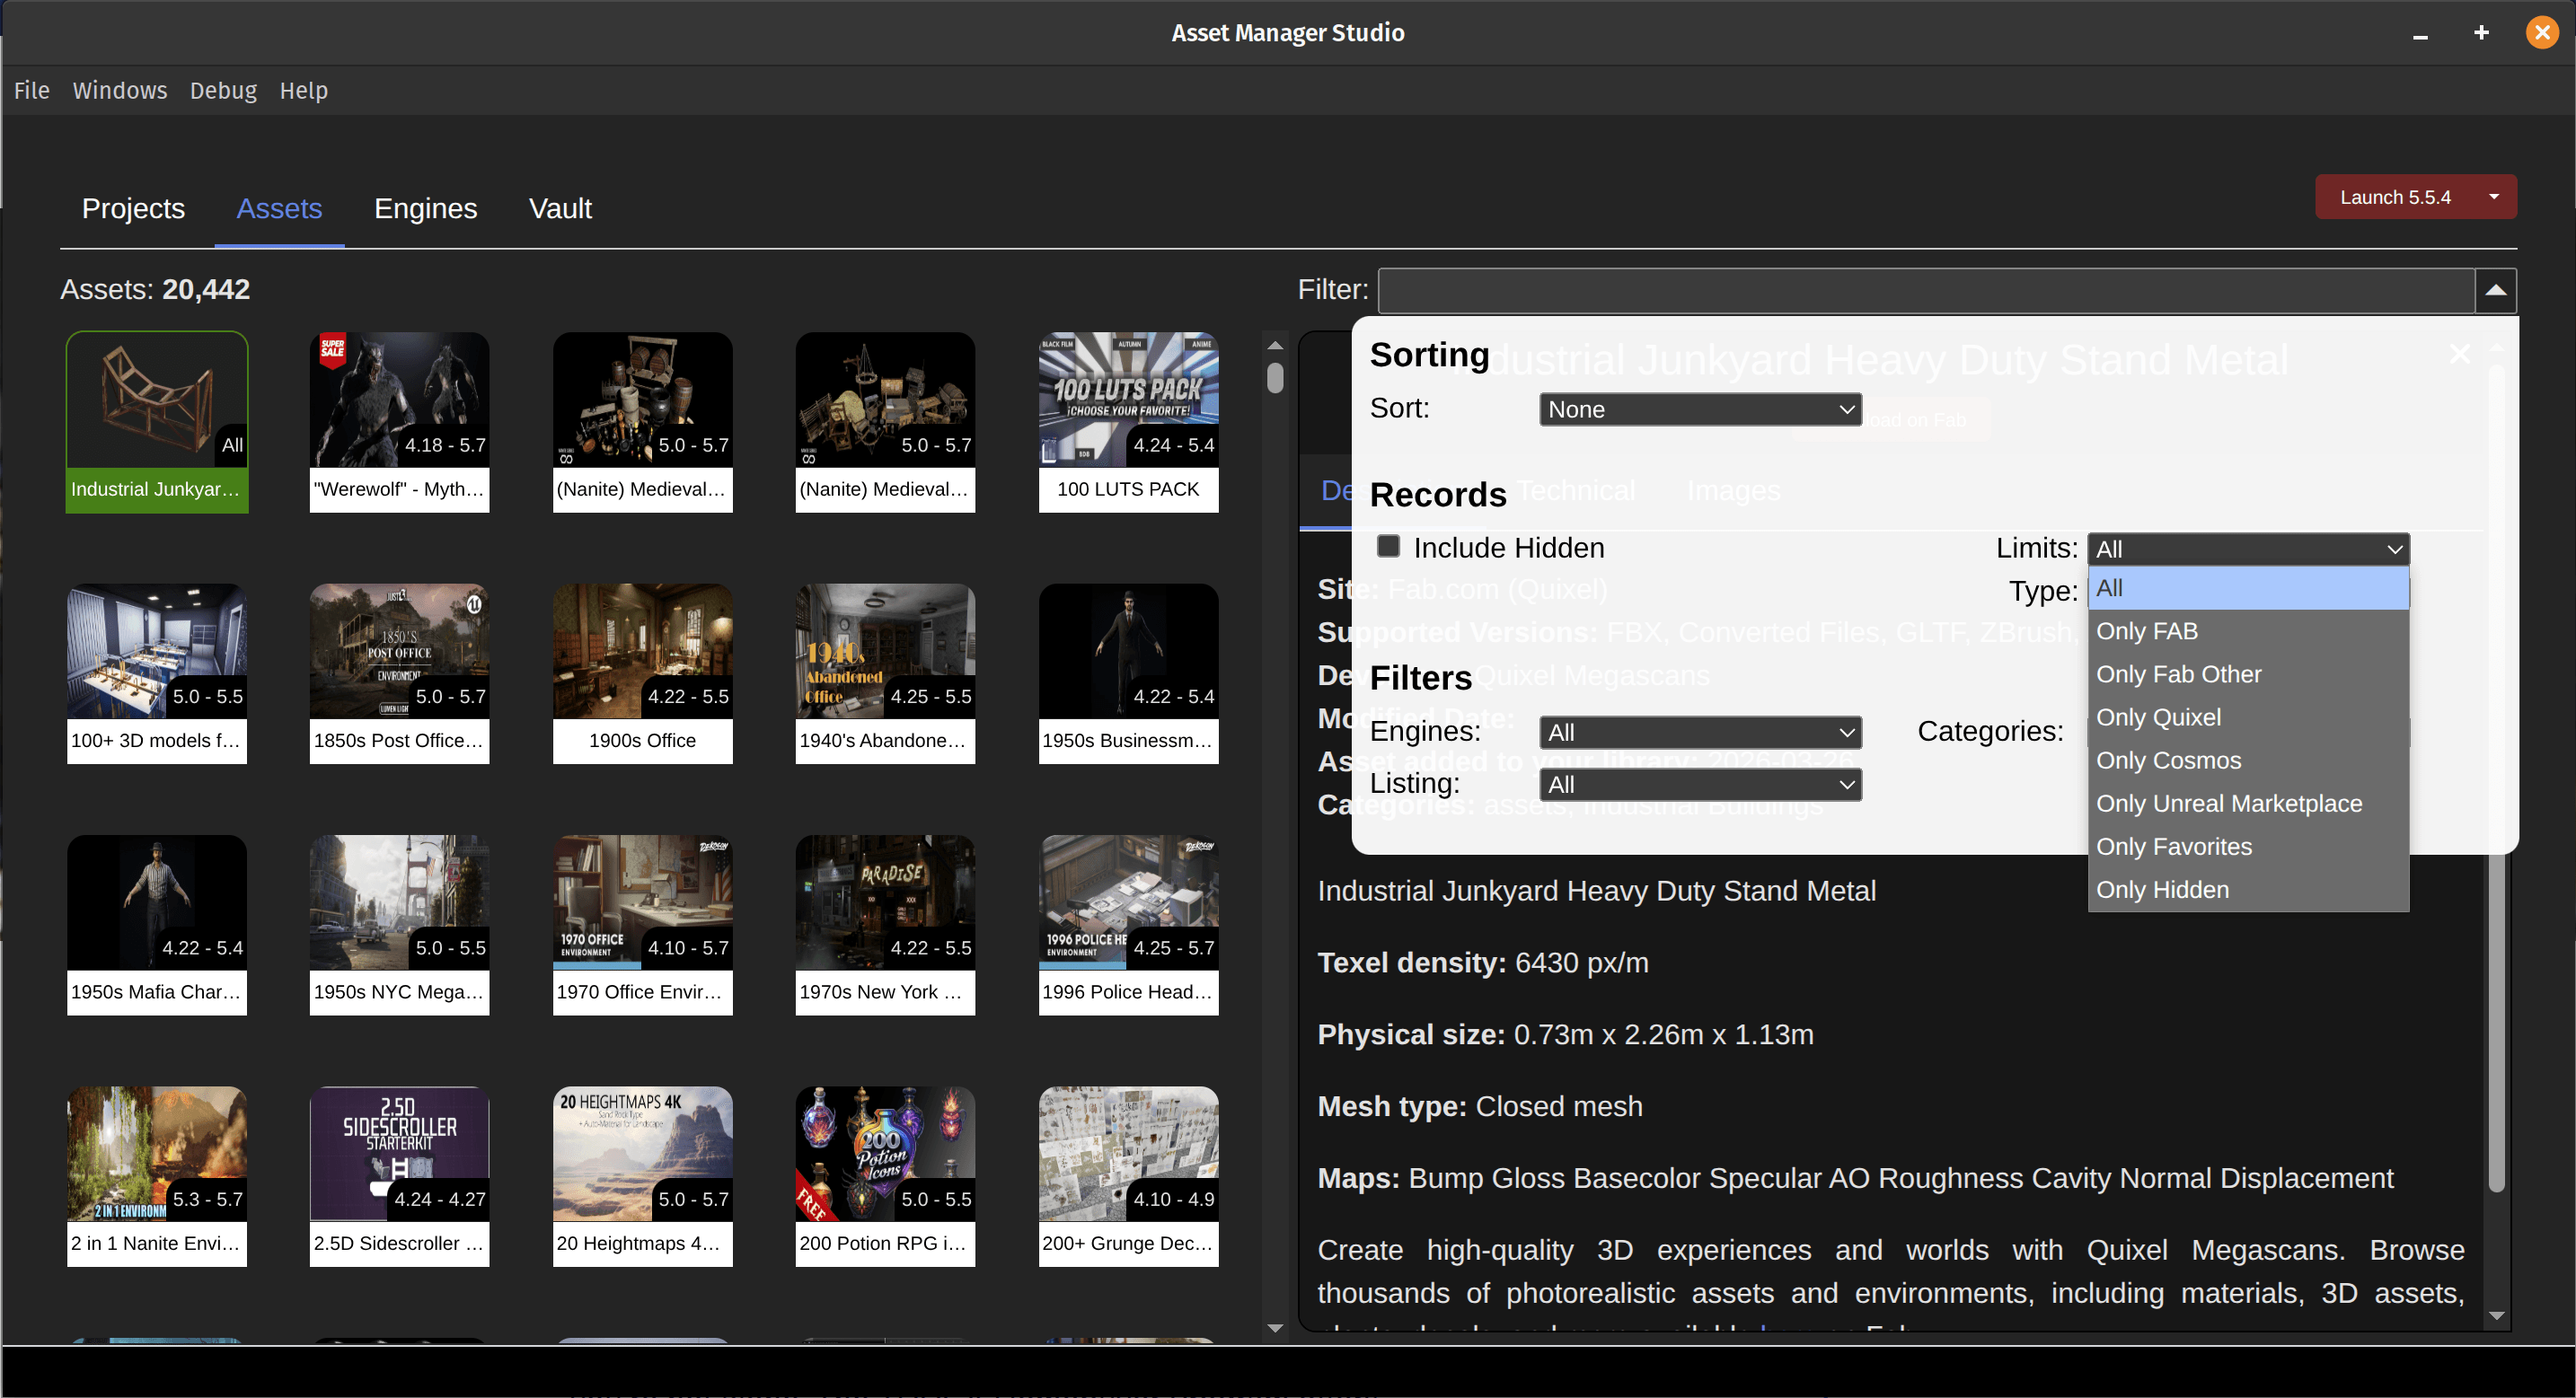Select the 1970 Office Environment asset
The height and width of the screenshot is (1398, 2576).
click(642, 925)
